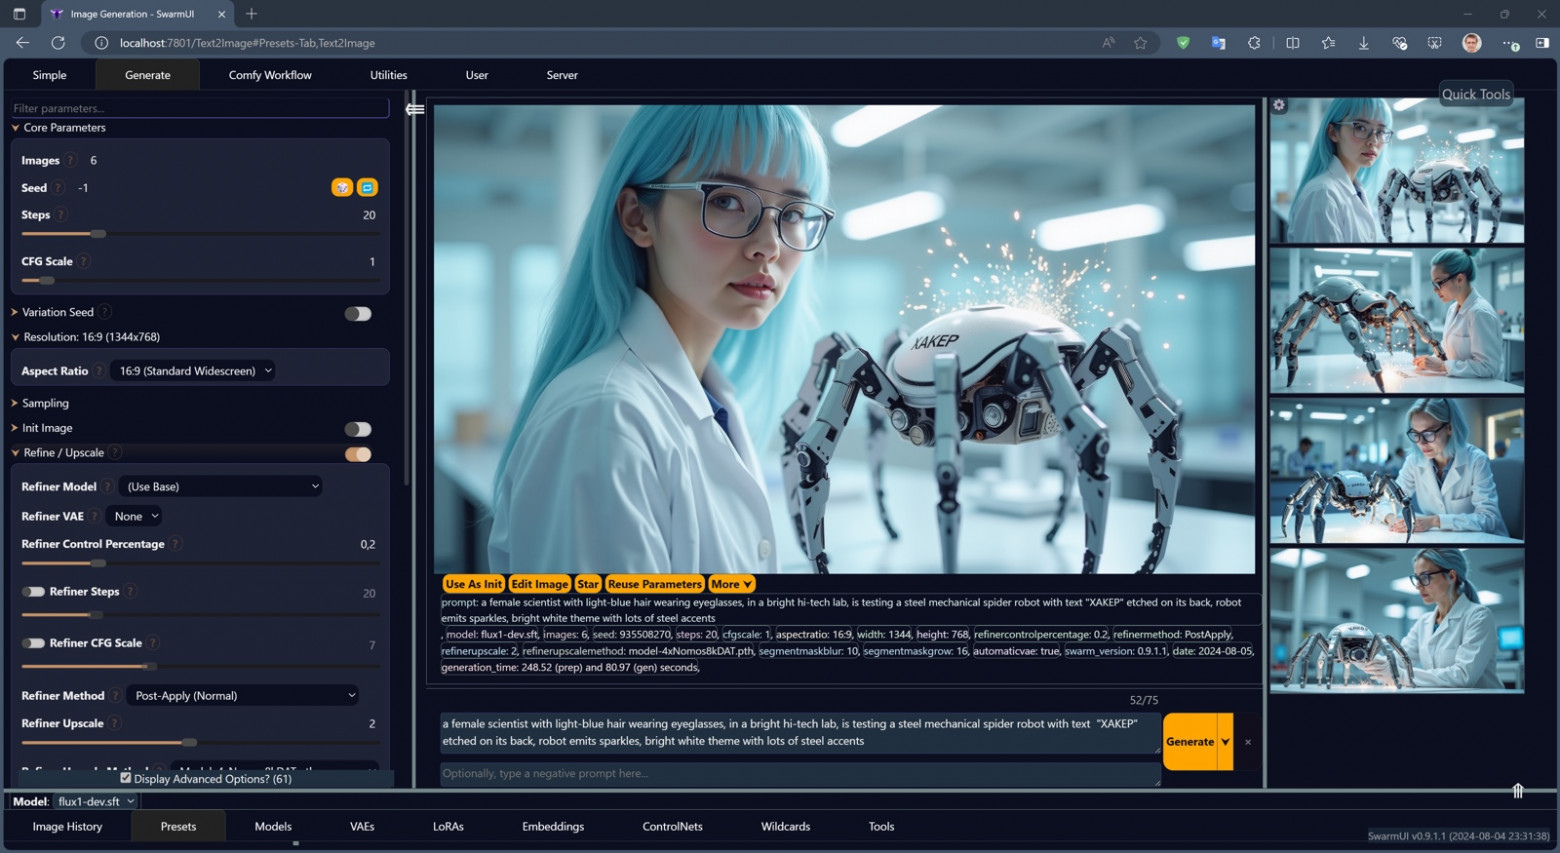Screen dimensions: 1560x853
Task: Switch to the Comfy Workflow tab
Action: point(270,75)
